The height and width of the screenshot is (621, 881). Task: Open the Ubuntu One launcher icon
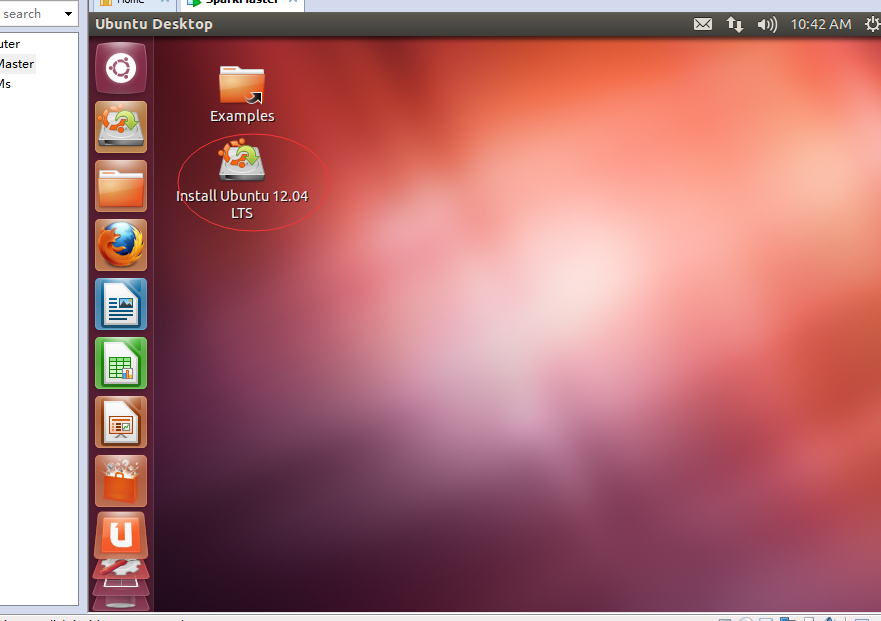click(121, 534)
